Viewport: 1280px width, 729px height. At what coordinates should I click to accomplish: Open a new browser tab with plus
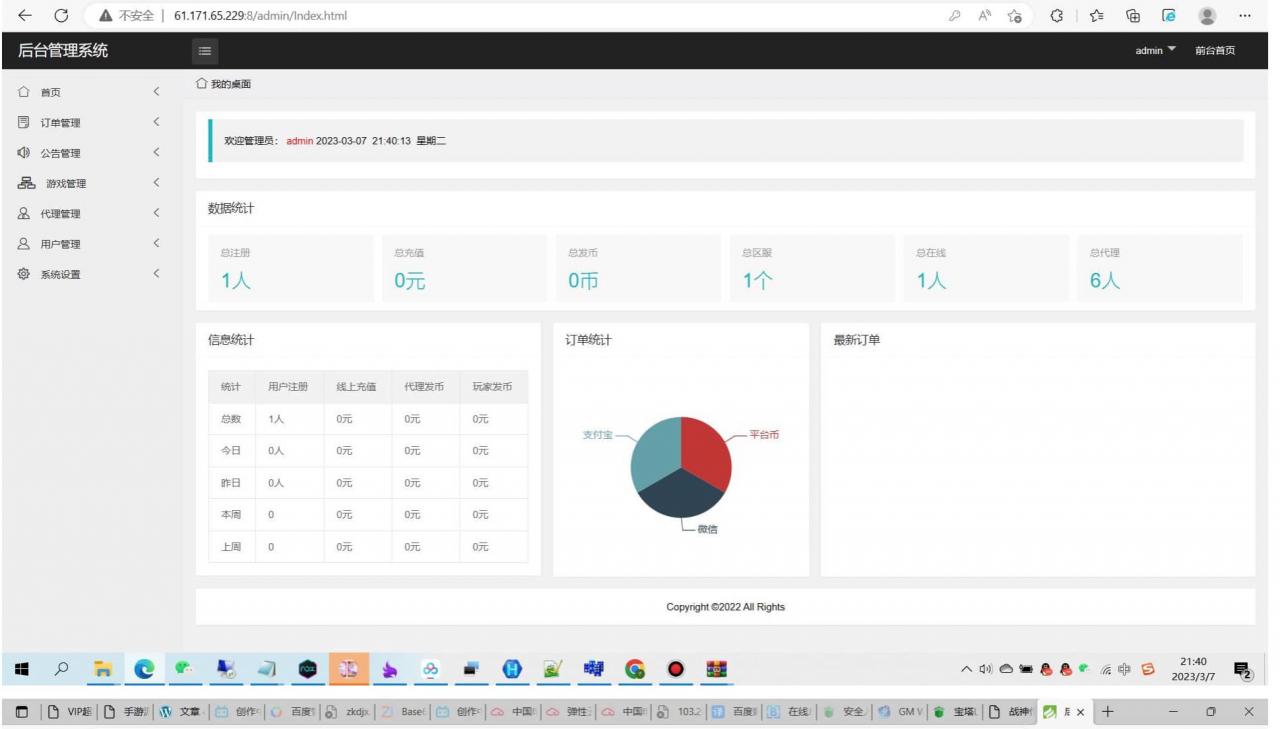[1107, 711]
